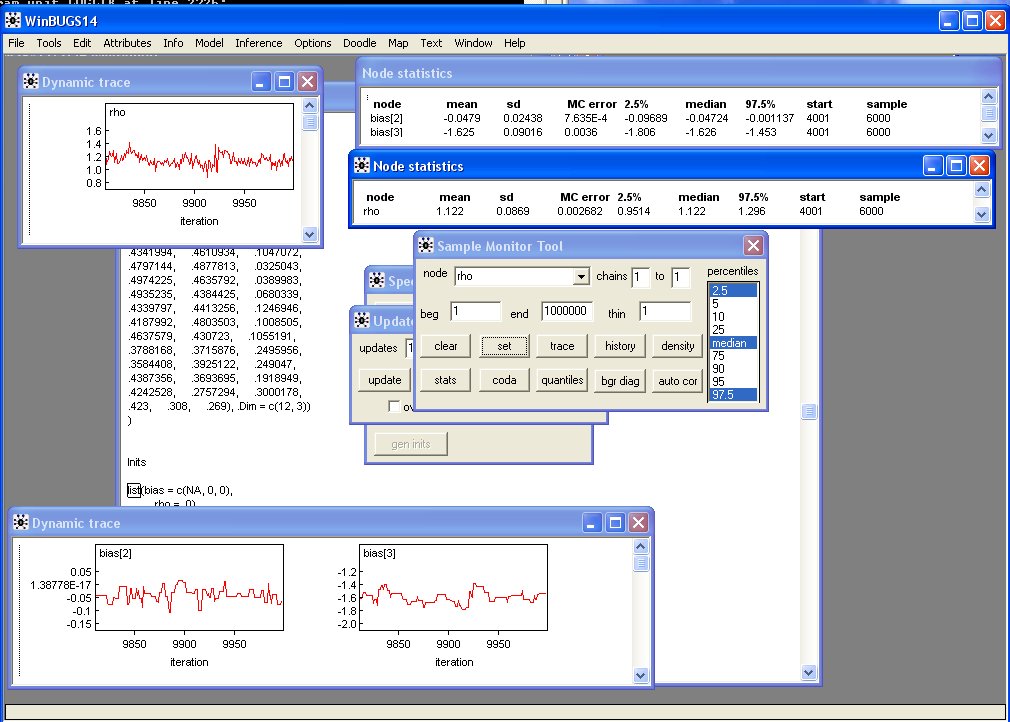Open the Inference menu
Viewport: 1010px width, 722px height.
(259, 43)
